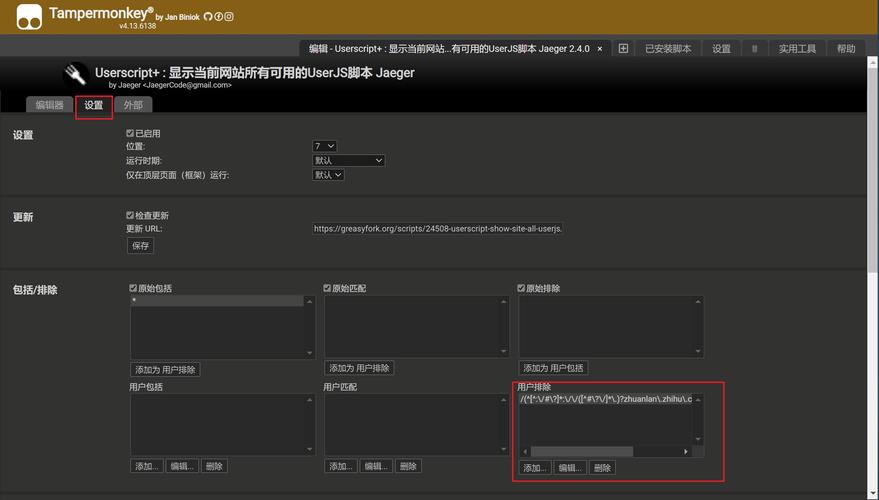Viewport: 879px width, 500px height.
Task: Open the 实用工具 tab
Action: click(797, 49)
